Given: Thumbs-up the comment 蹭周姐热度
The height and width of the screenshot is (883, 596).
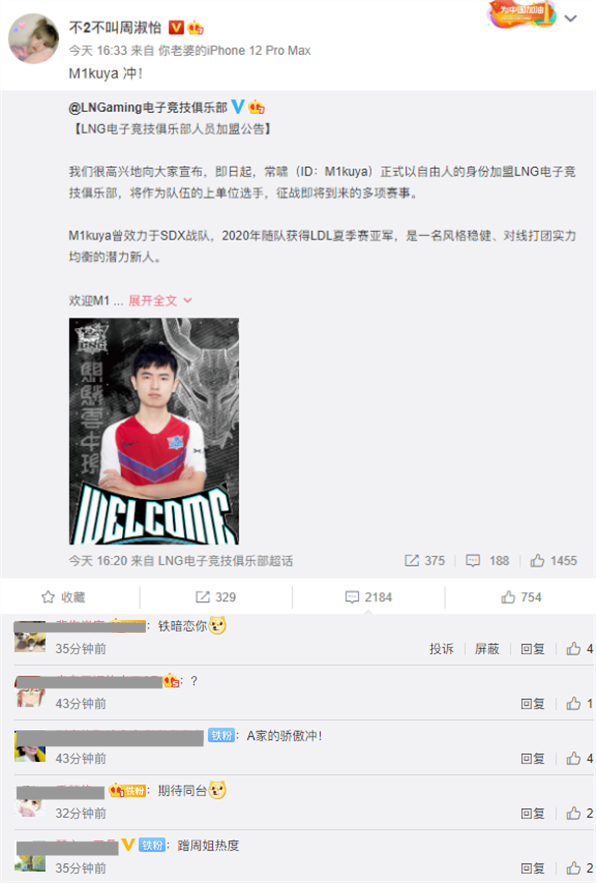Looking at the screenshot, I should (573, 868).
